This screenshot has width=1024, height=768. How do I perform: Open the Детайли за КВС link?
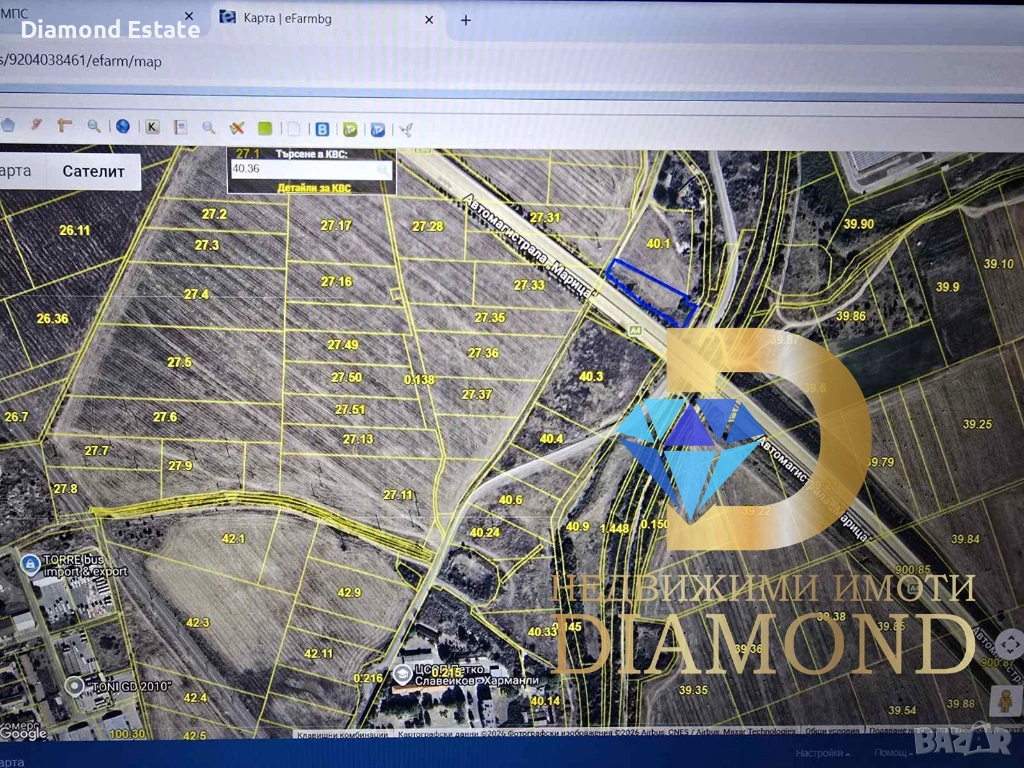(x=314, y=187)
